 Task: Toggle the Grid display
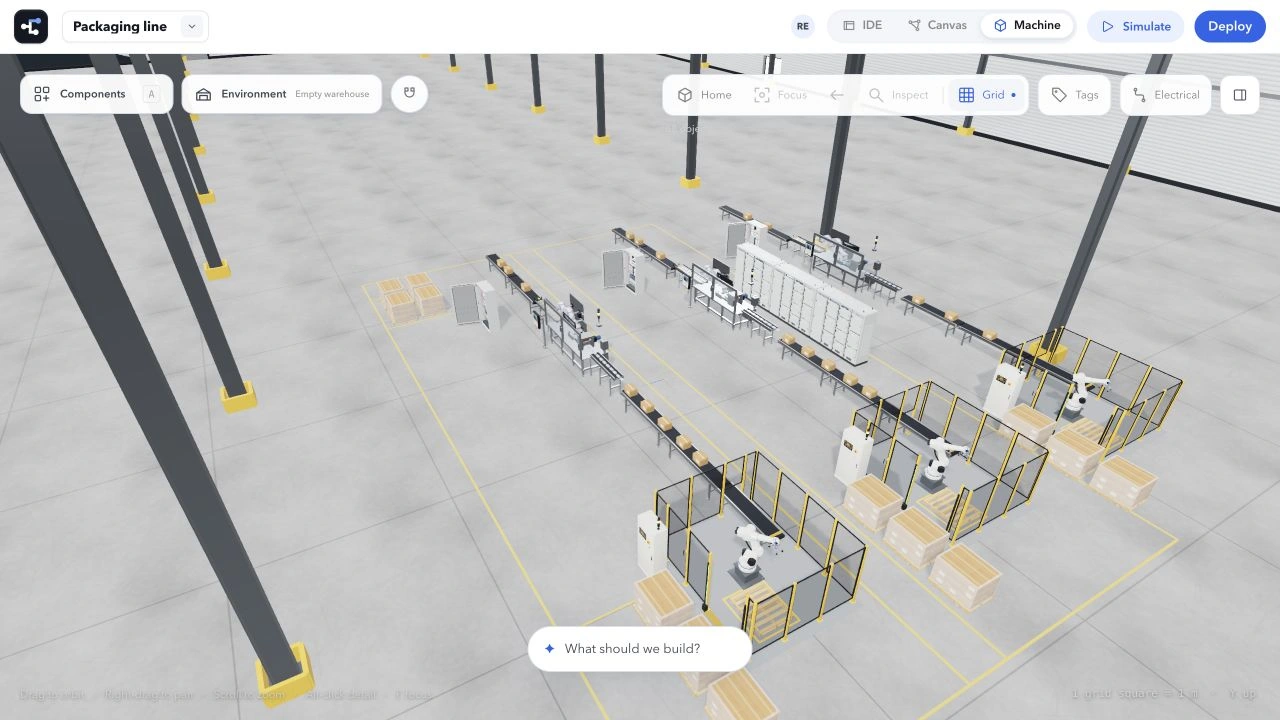tap(987, 95)
